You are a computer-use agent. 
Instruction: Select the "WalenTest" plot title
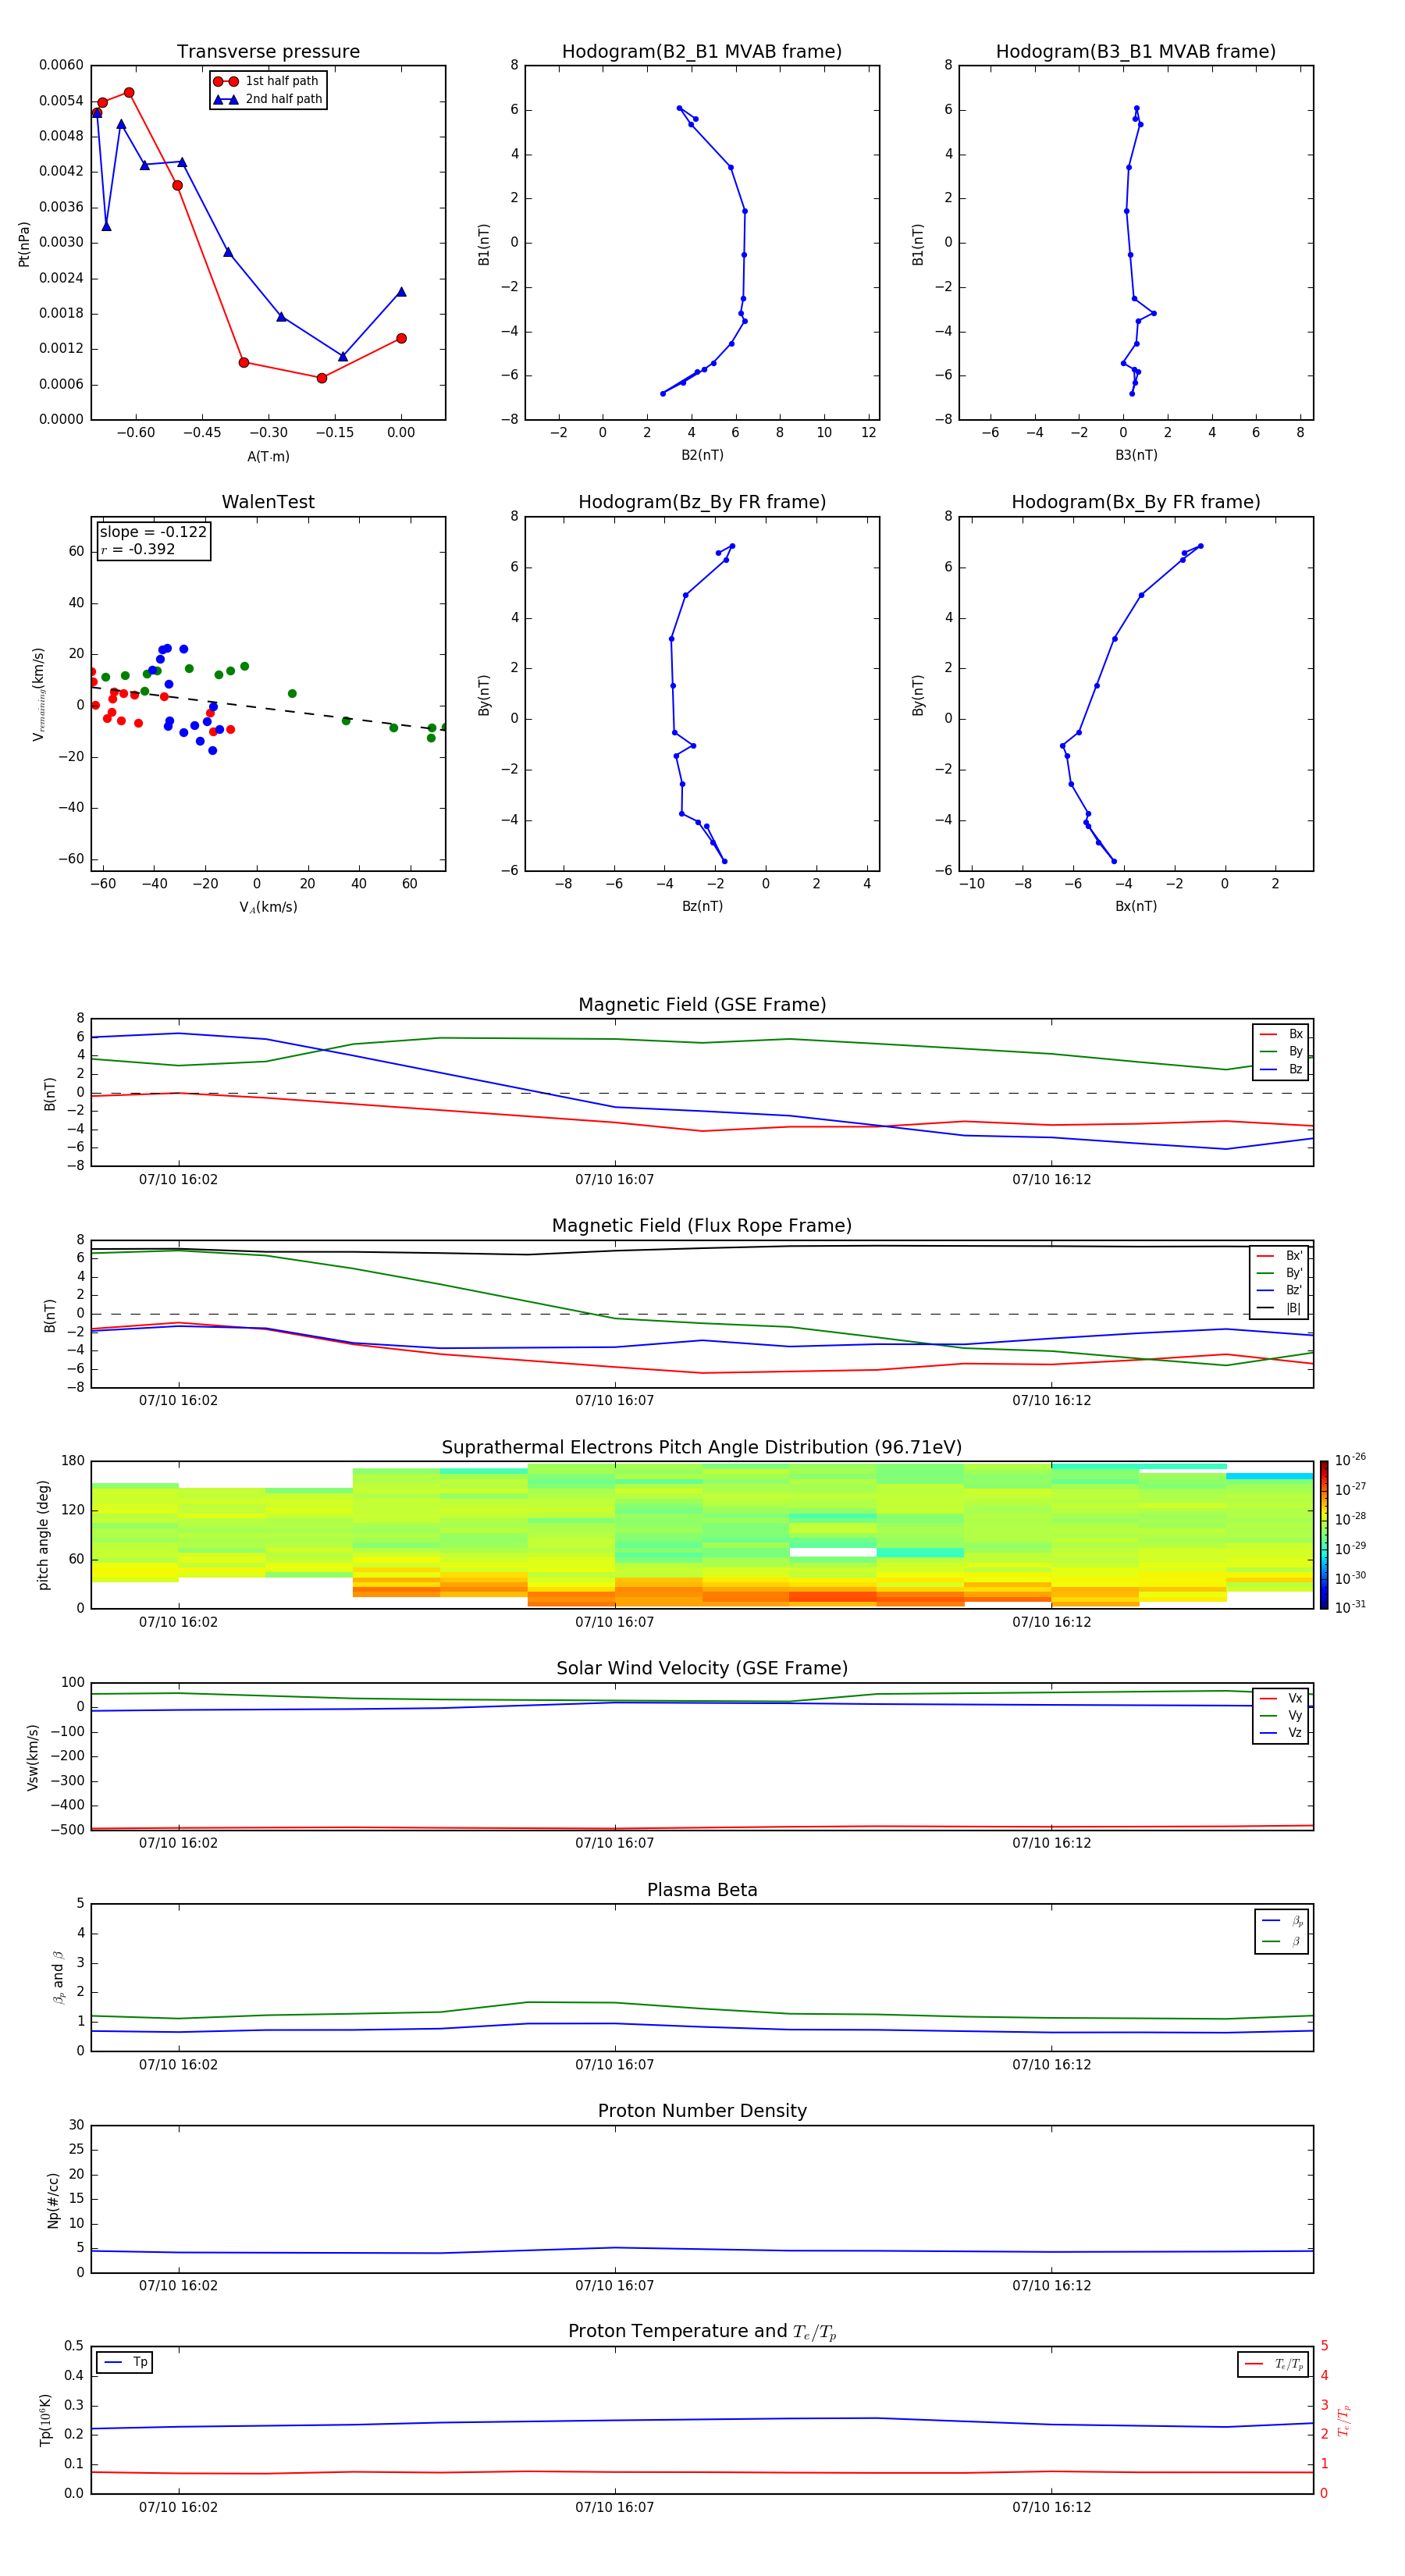click(268, 502)
